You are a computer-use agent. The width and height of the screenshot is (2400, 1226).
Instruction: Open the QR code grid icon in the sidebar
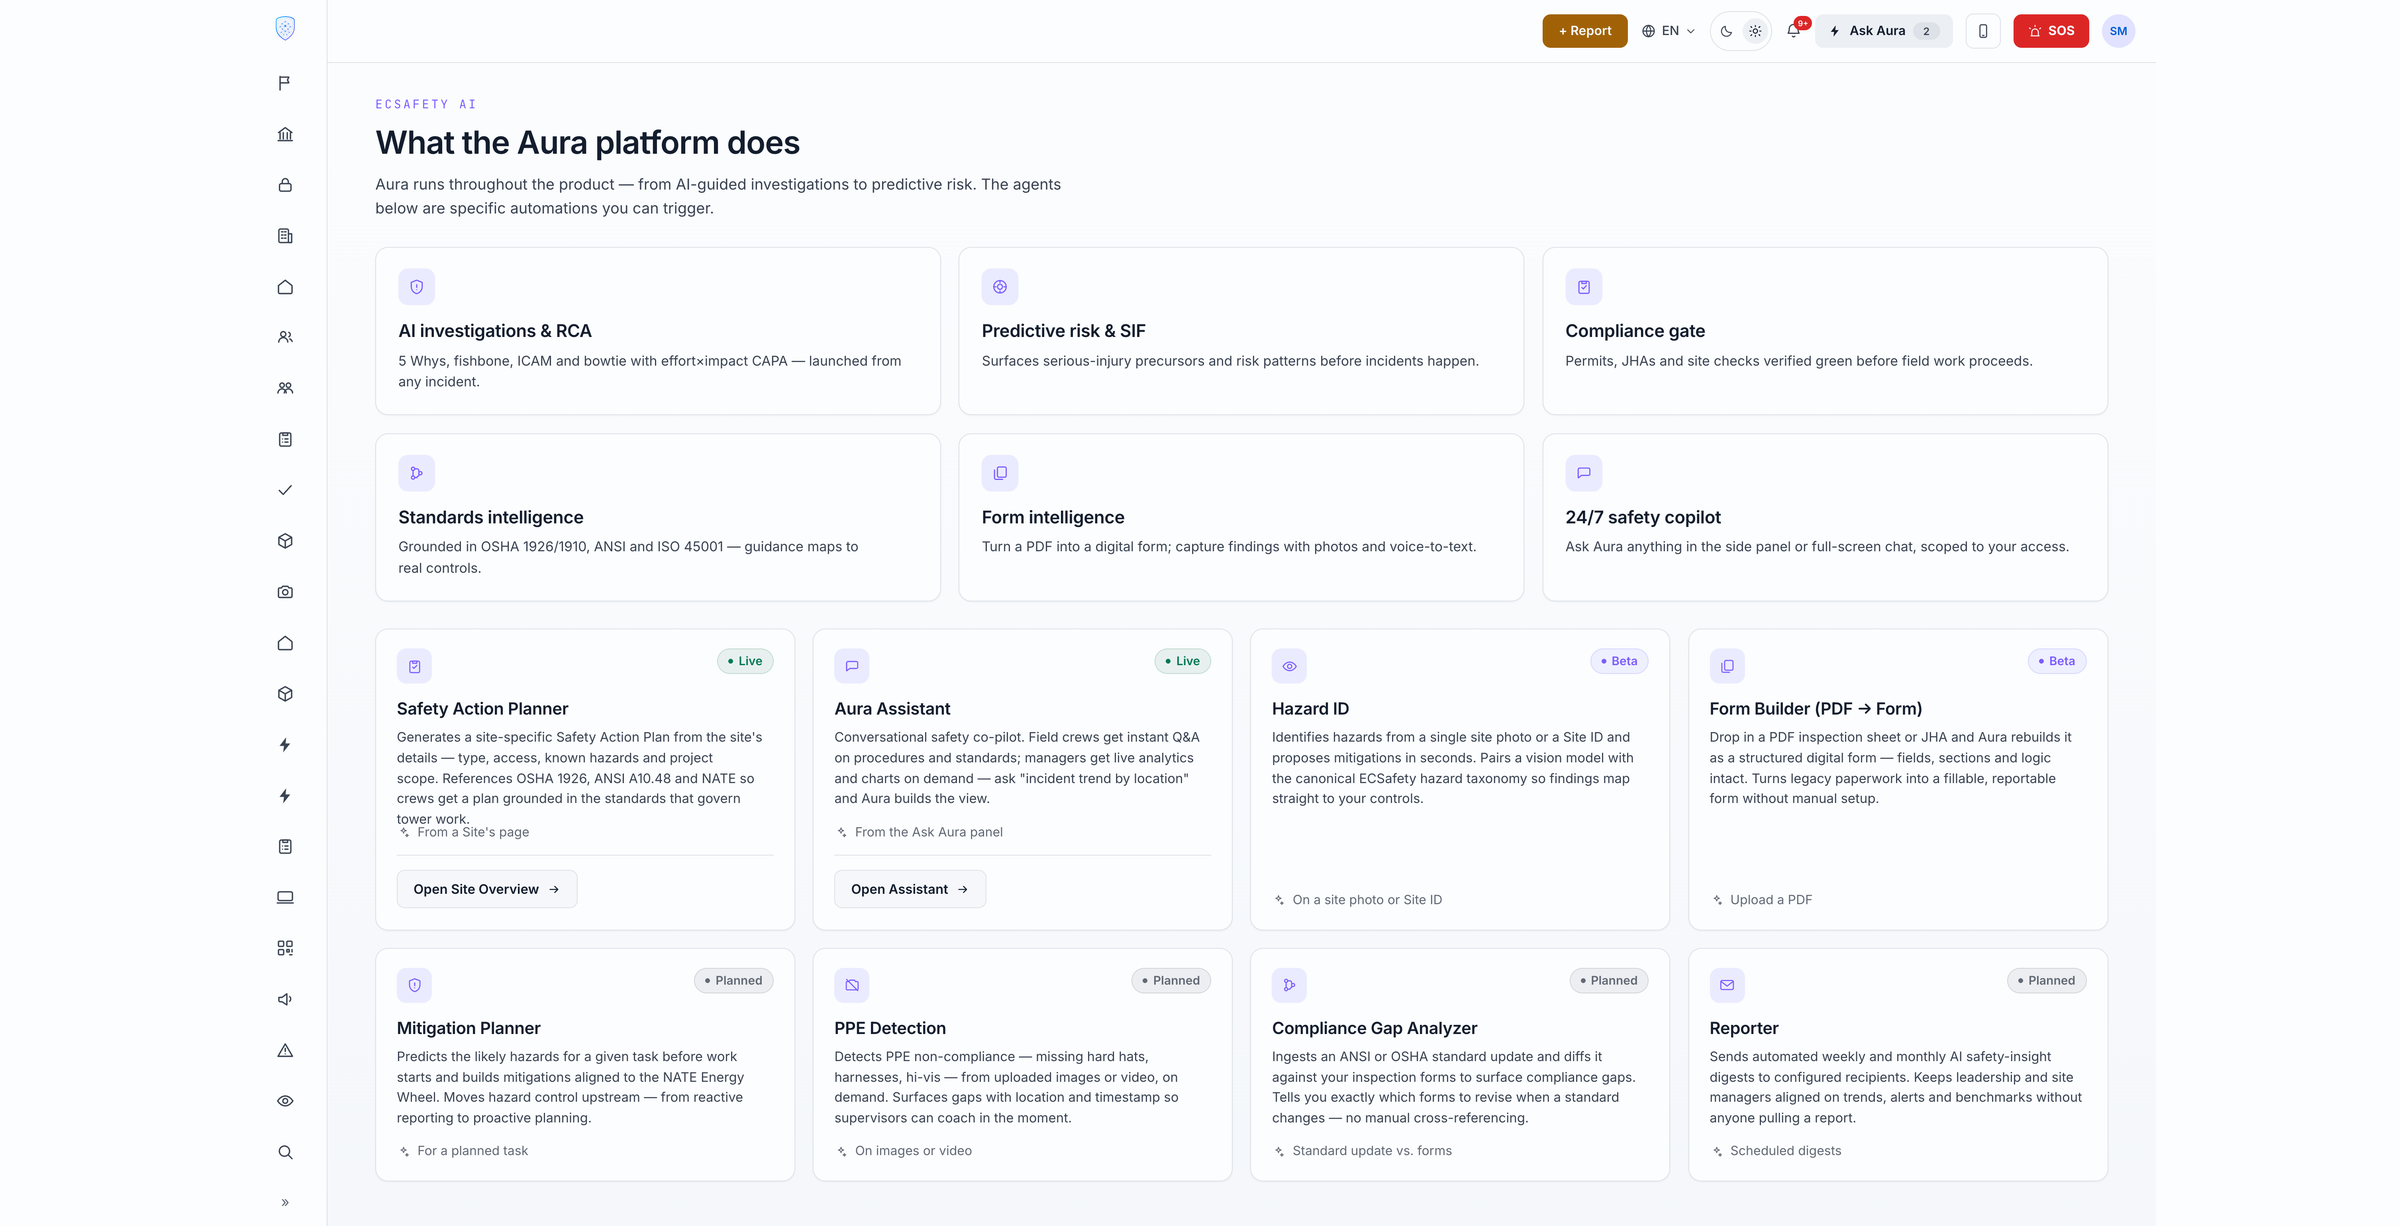(x=285, y=948)
